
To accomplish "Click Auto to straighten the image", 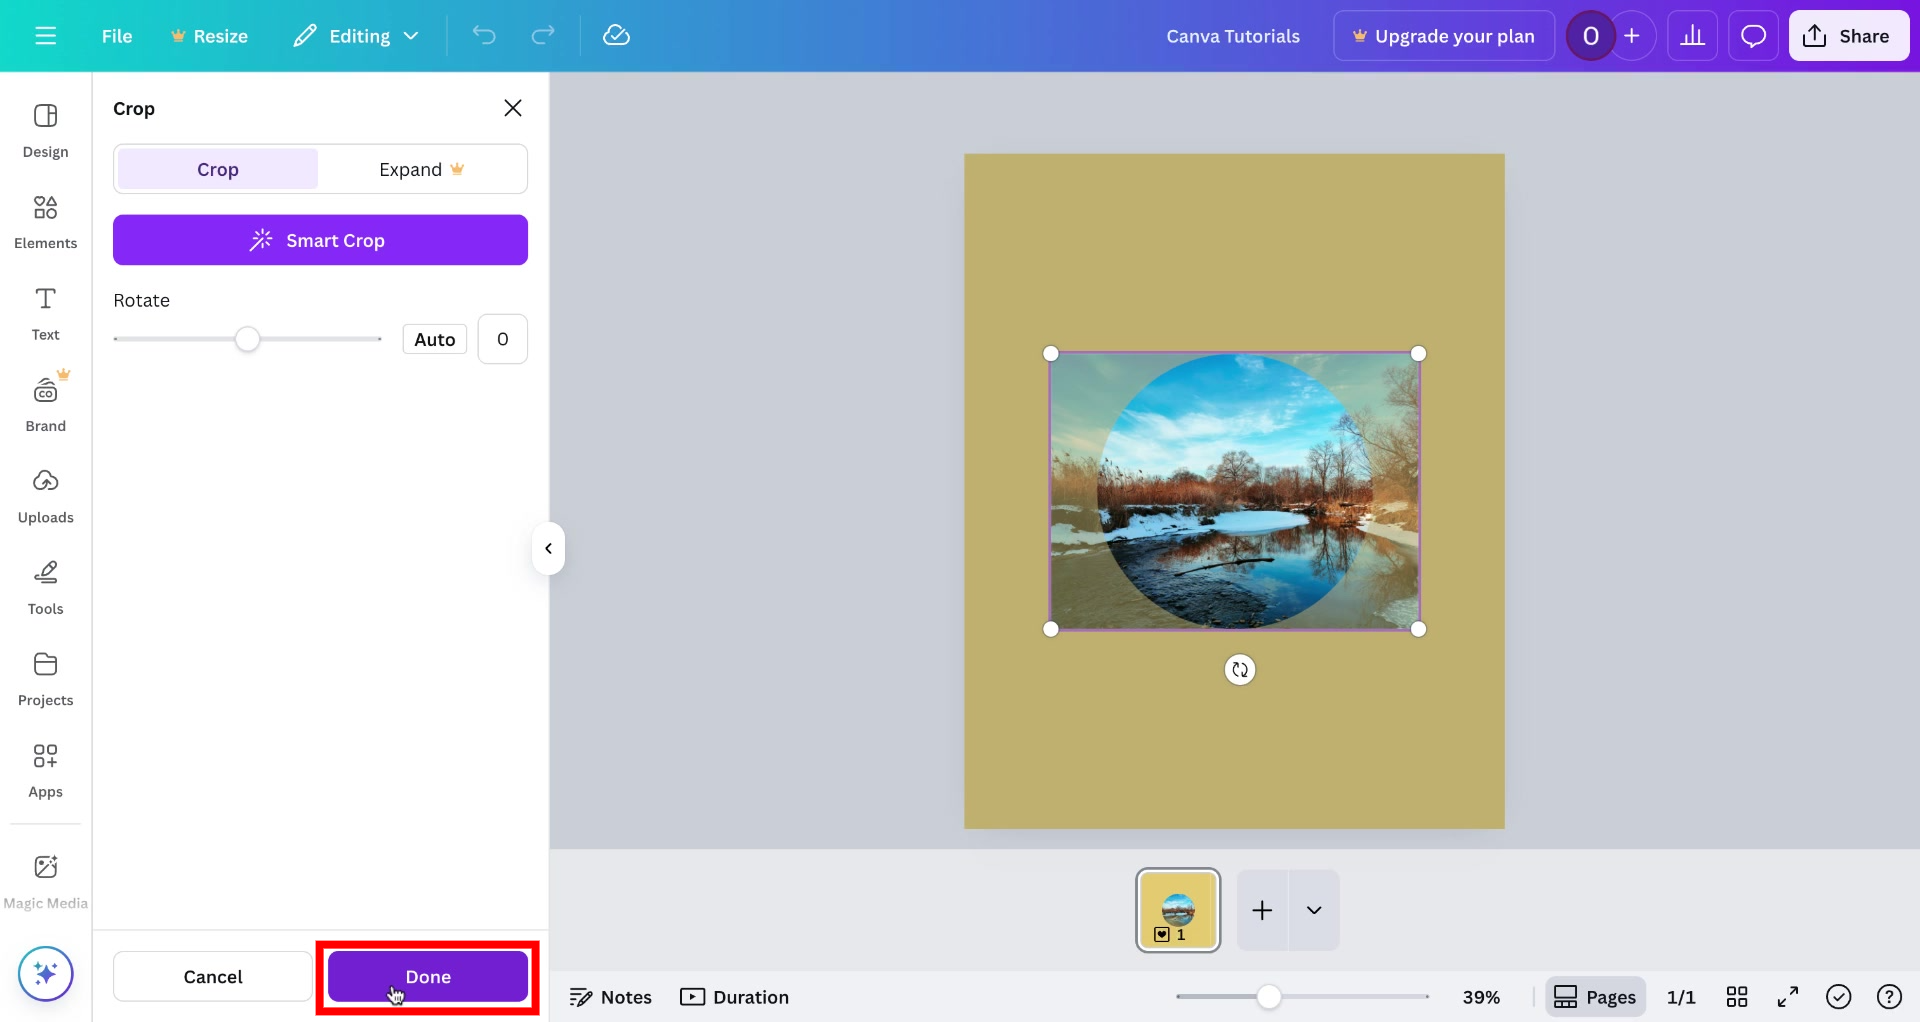I will (434, 338).
